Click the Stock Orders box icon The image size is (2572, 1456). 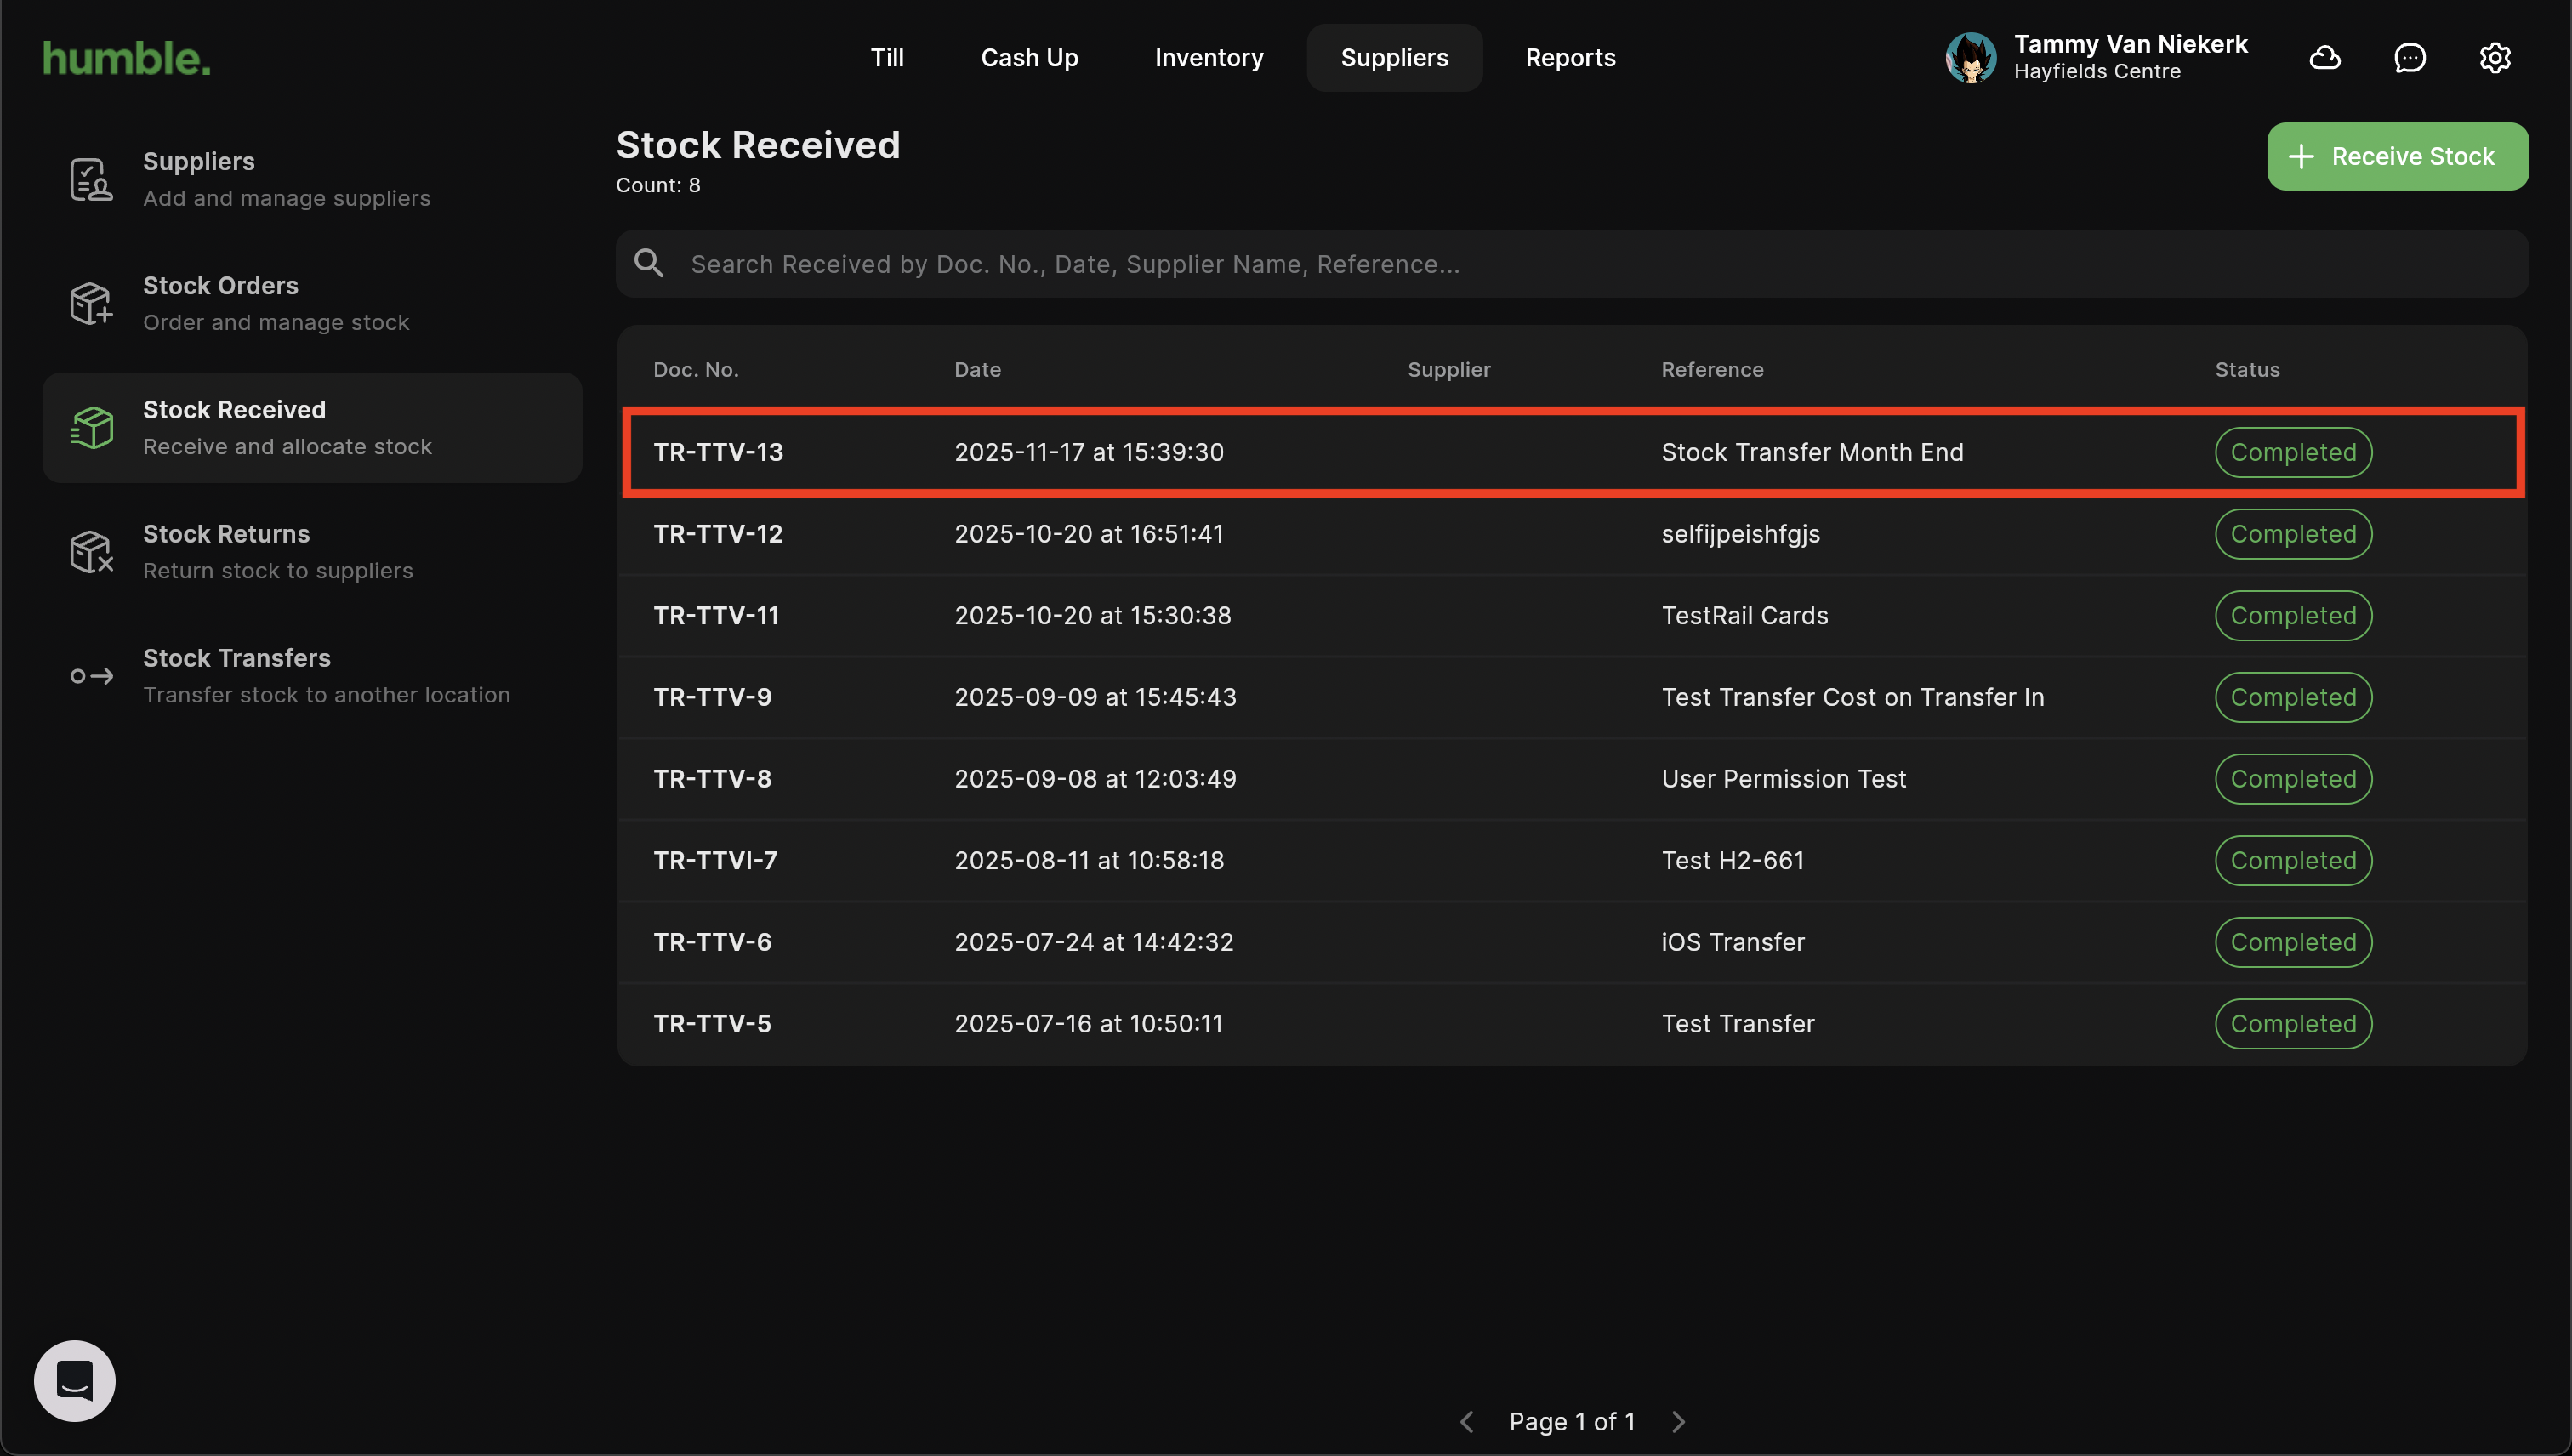pos(91,304)
